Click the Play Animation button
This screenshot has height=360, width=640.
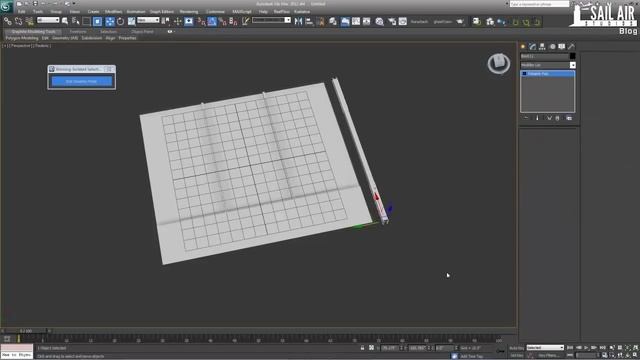pyautogui.click(x=586, y=348)
